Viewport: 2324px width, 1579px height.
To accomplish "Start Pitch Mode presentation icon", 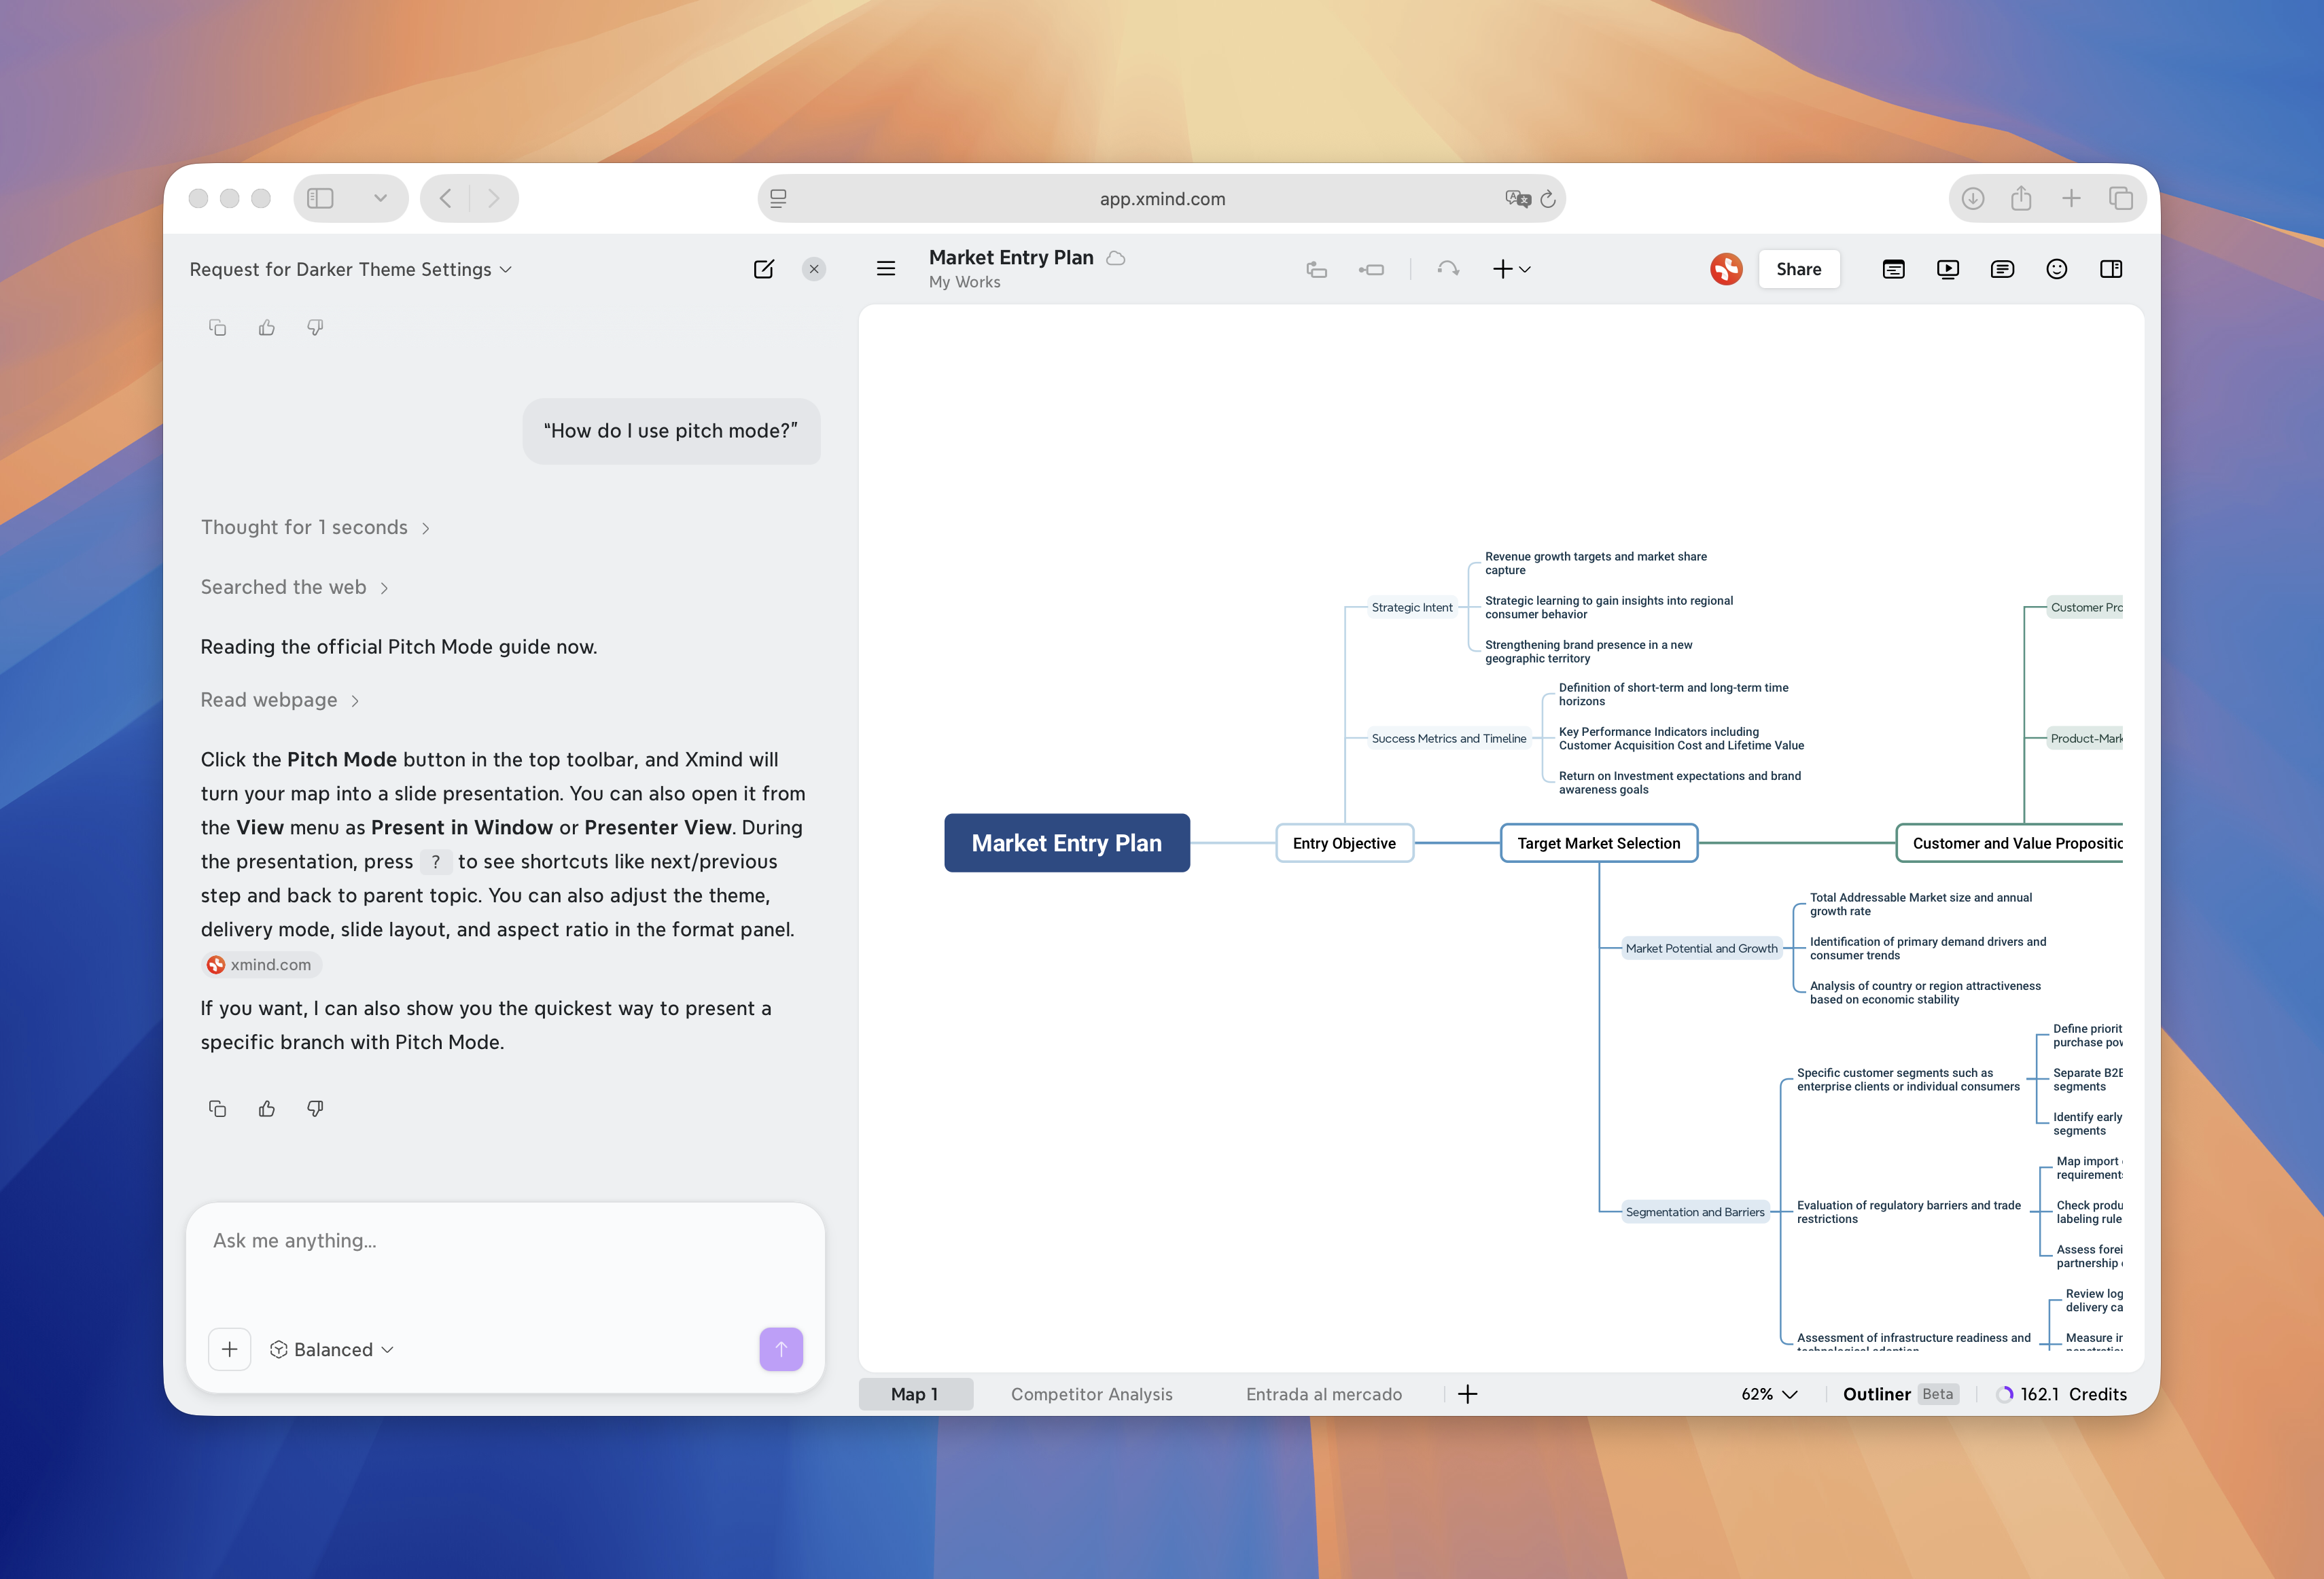I will [x=1948, y=269].
